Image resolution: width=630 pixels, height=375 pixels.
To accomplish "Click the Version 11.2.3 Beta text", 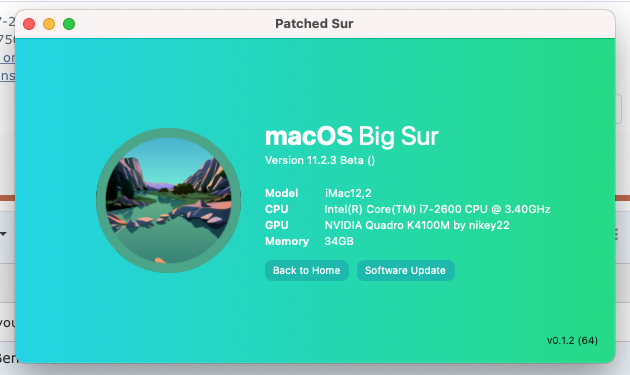I will pyautogui.click(x=320, y=160).
